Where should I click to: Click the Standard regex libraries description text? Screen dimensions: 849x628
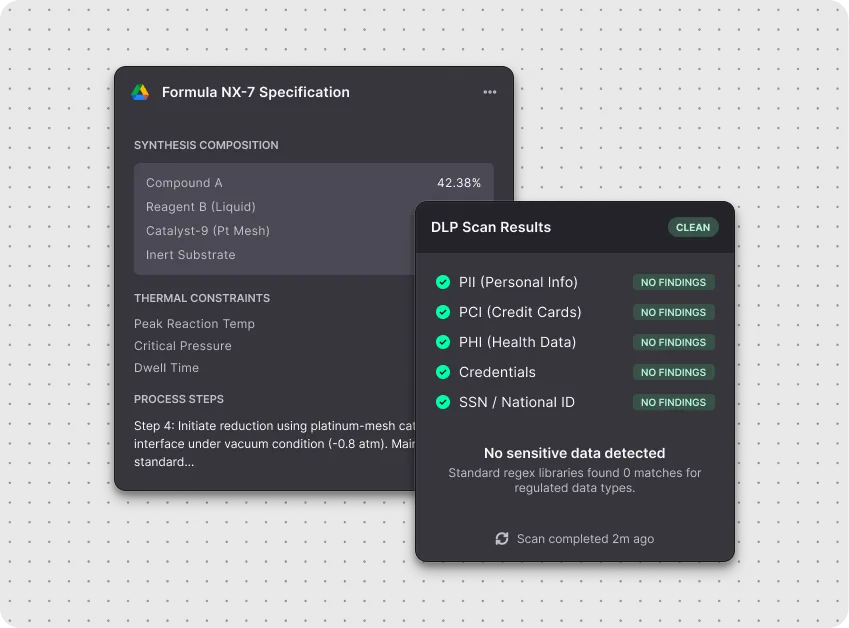(574, 480)
